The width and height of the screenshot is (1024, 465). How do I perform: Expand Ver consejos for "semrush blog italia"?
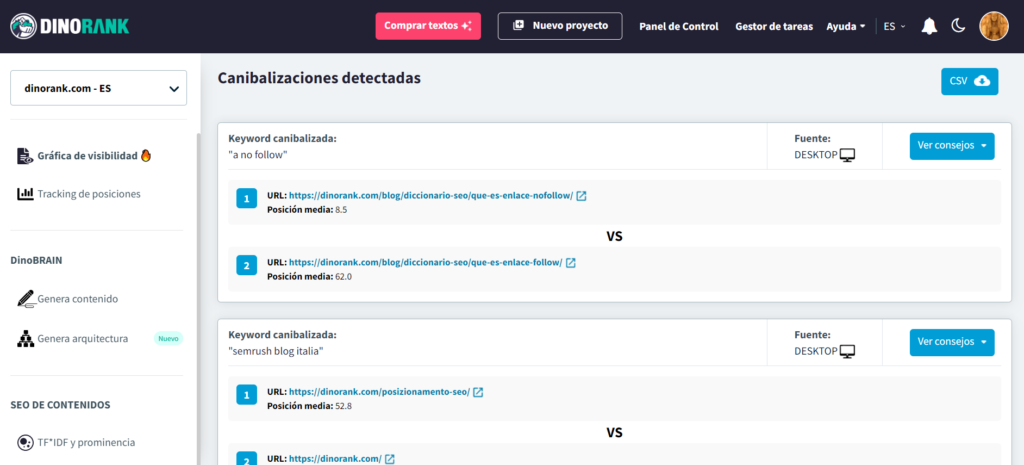952,342
